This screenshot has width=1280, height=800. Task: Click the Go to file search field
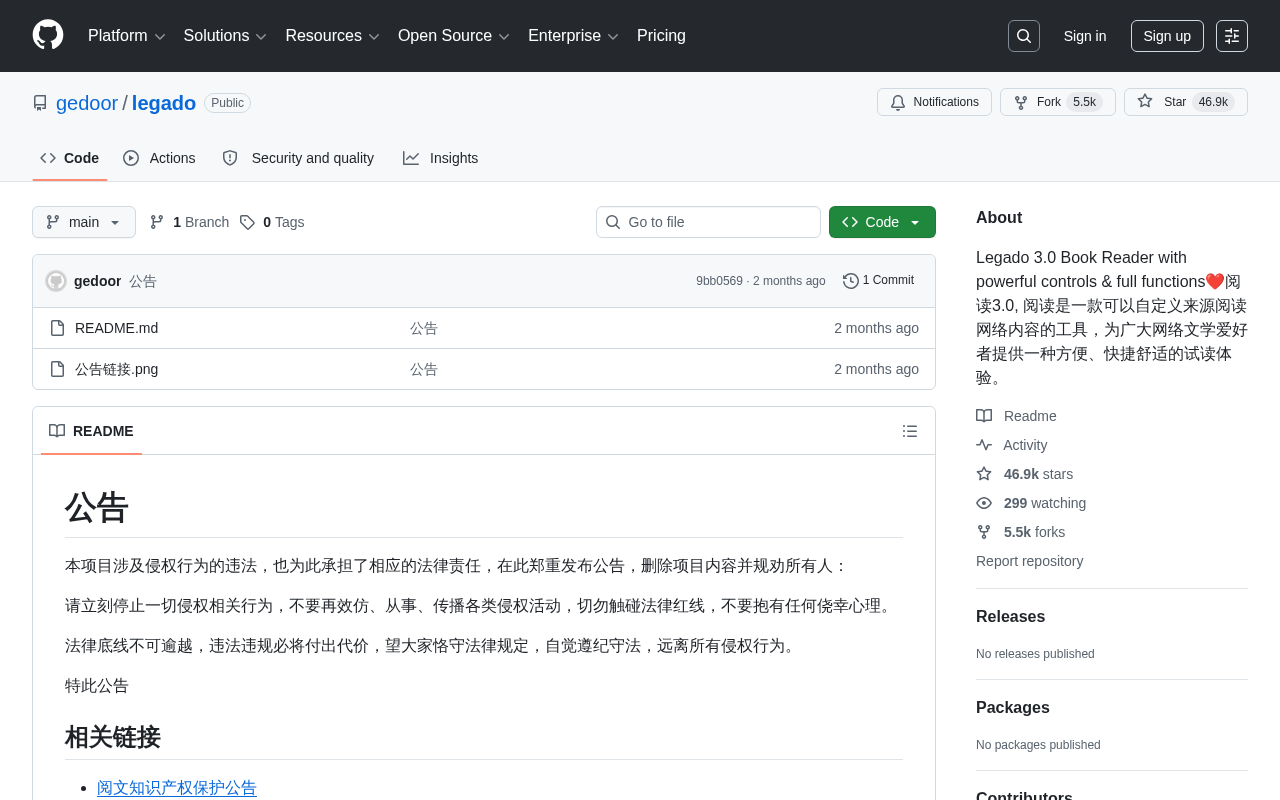pos(708,222)
